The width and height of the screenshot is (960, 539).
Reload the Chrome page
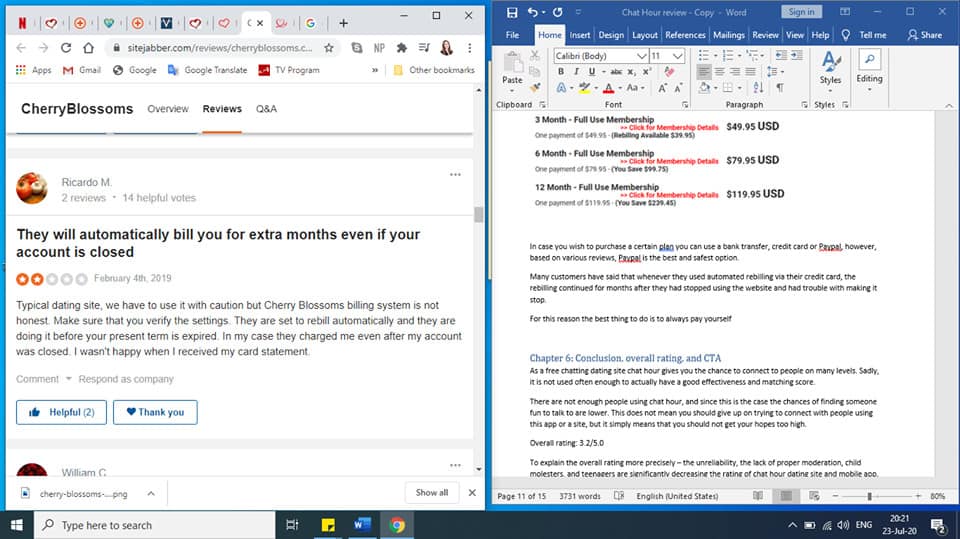66,48
